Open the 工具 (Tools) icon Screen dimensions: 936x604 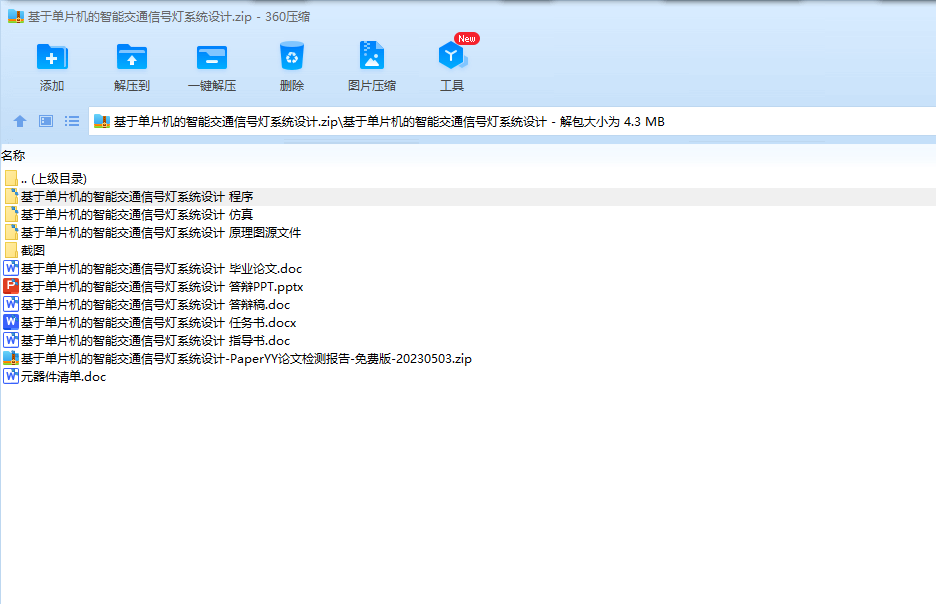pyautogui.click(x=452, y=56)
